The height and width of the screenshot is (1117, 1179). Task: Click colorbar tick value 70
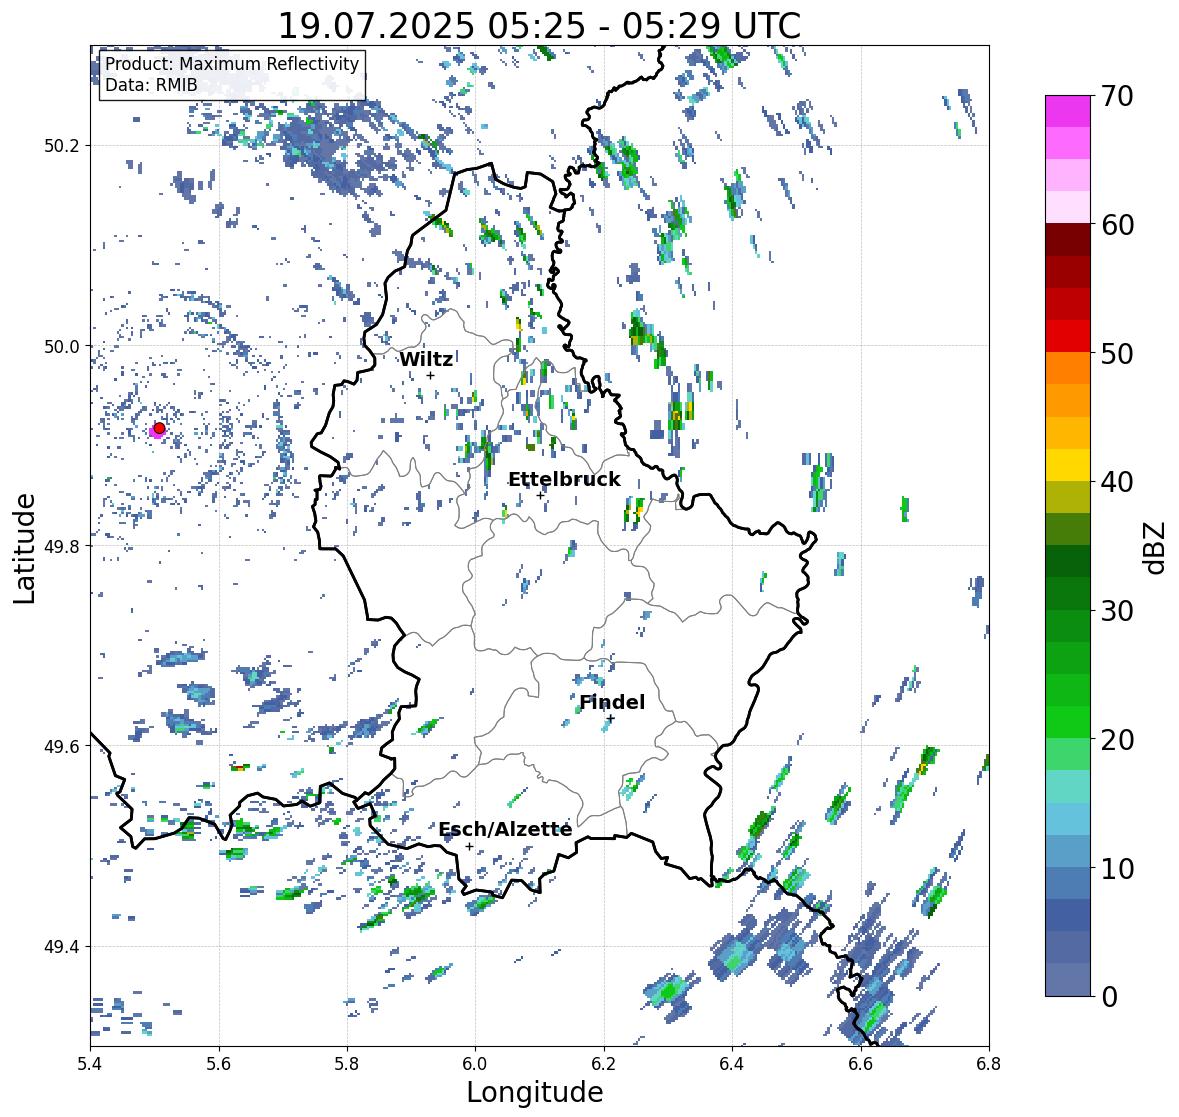coord(1117,96)
